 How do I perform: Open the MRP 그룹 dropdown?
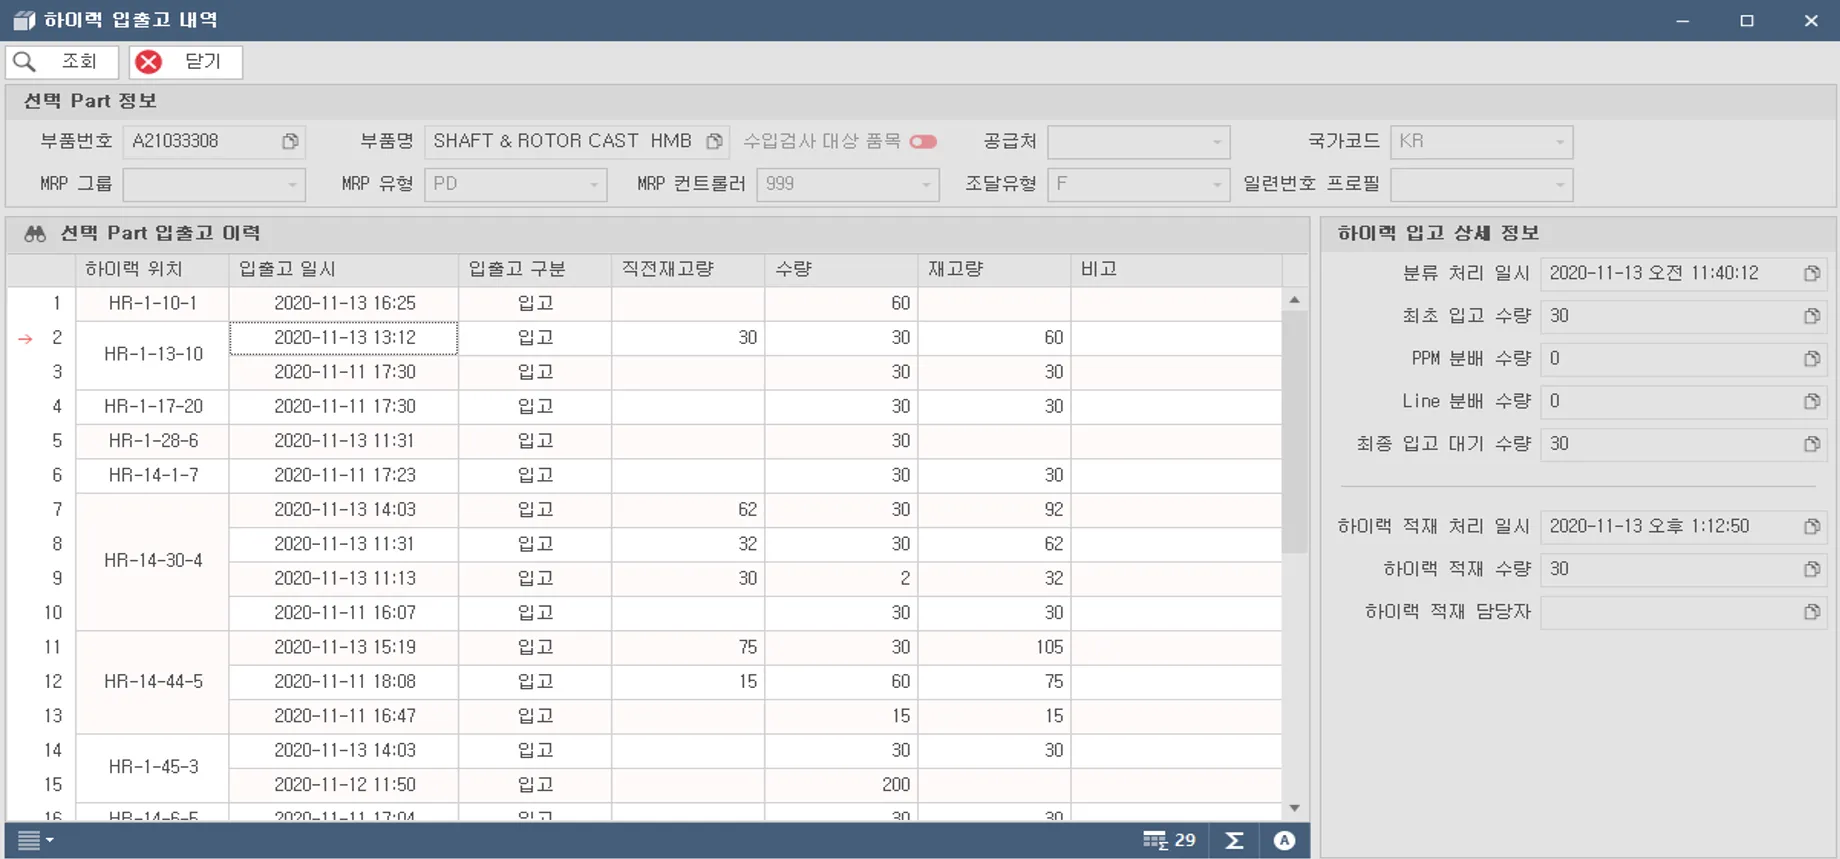pyautogui.click(x=292, y=185)
